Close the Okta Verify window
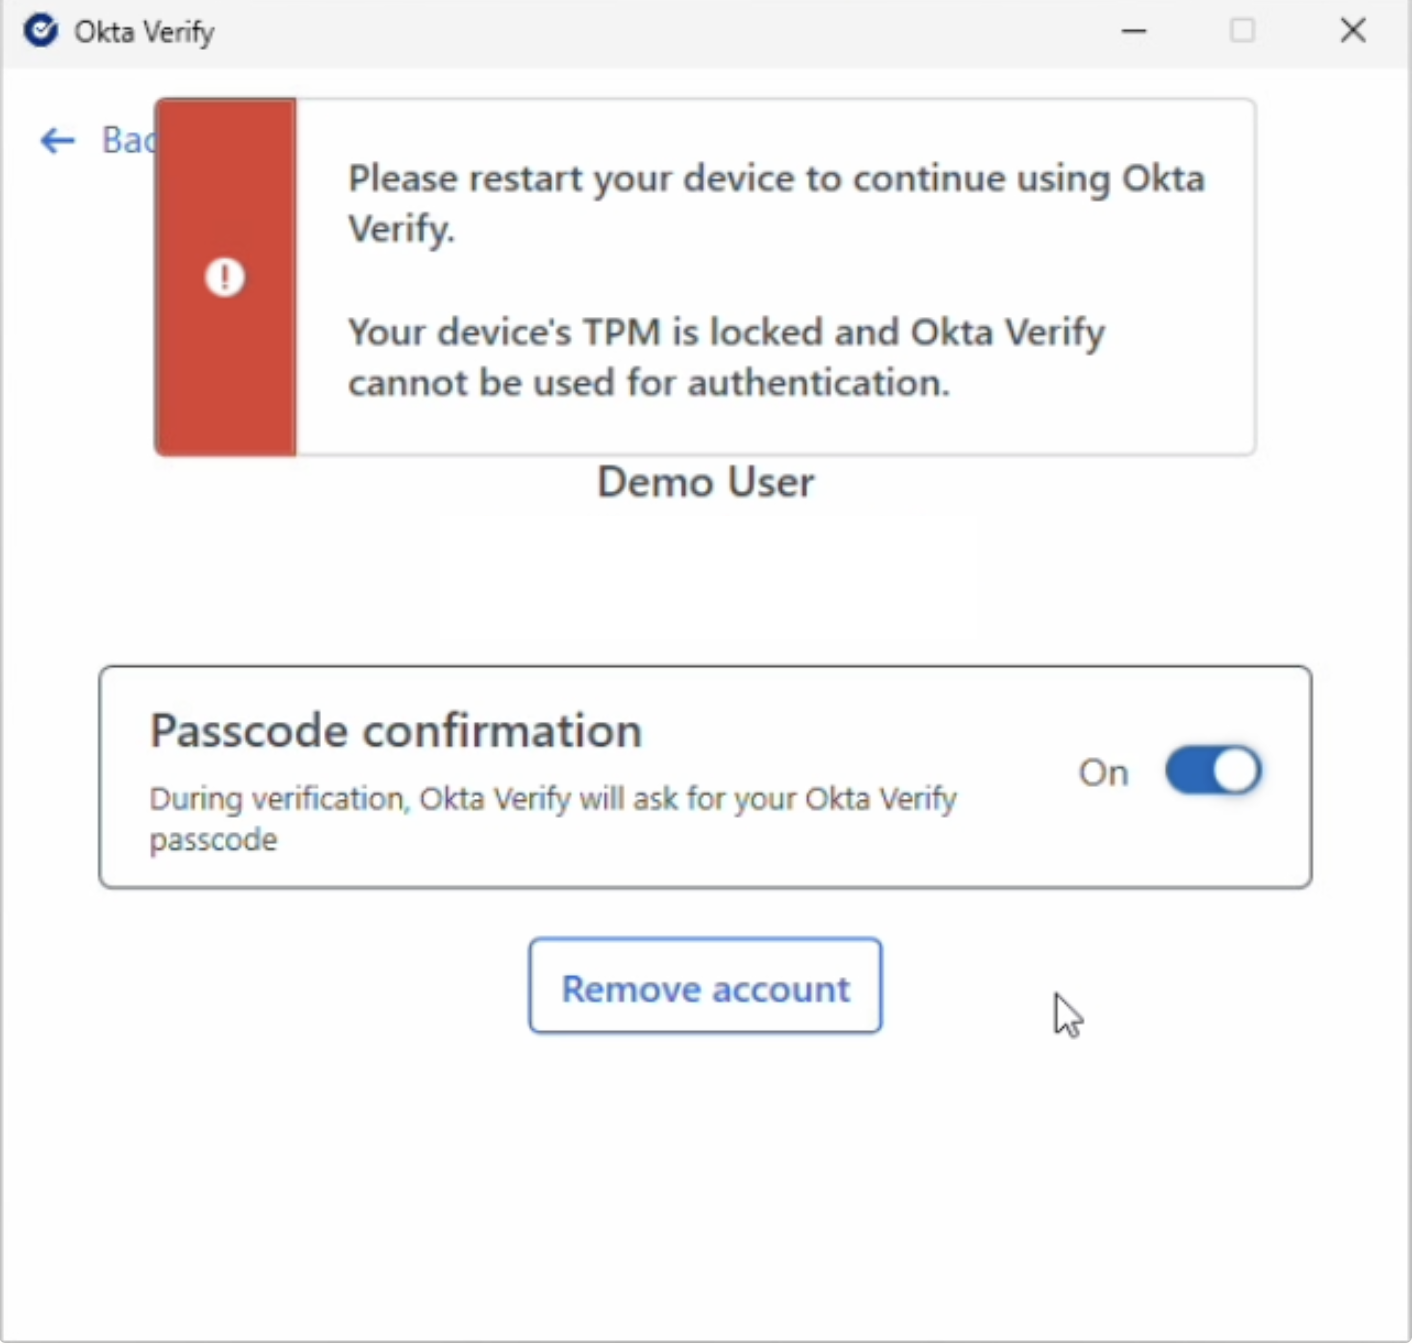This screenshot has width=1412, height=1344. click(x=1353, y=31)
